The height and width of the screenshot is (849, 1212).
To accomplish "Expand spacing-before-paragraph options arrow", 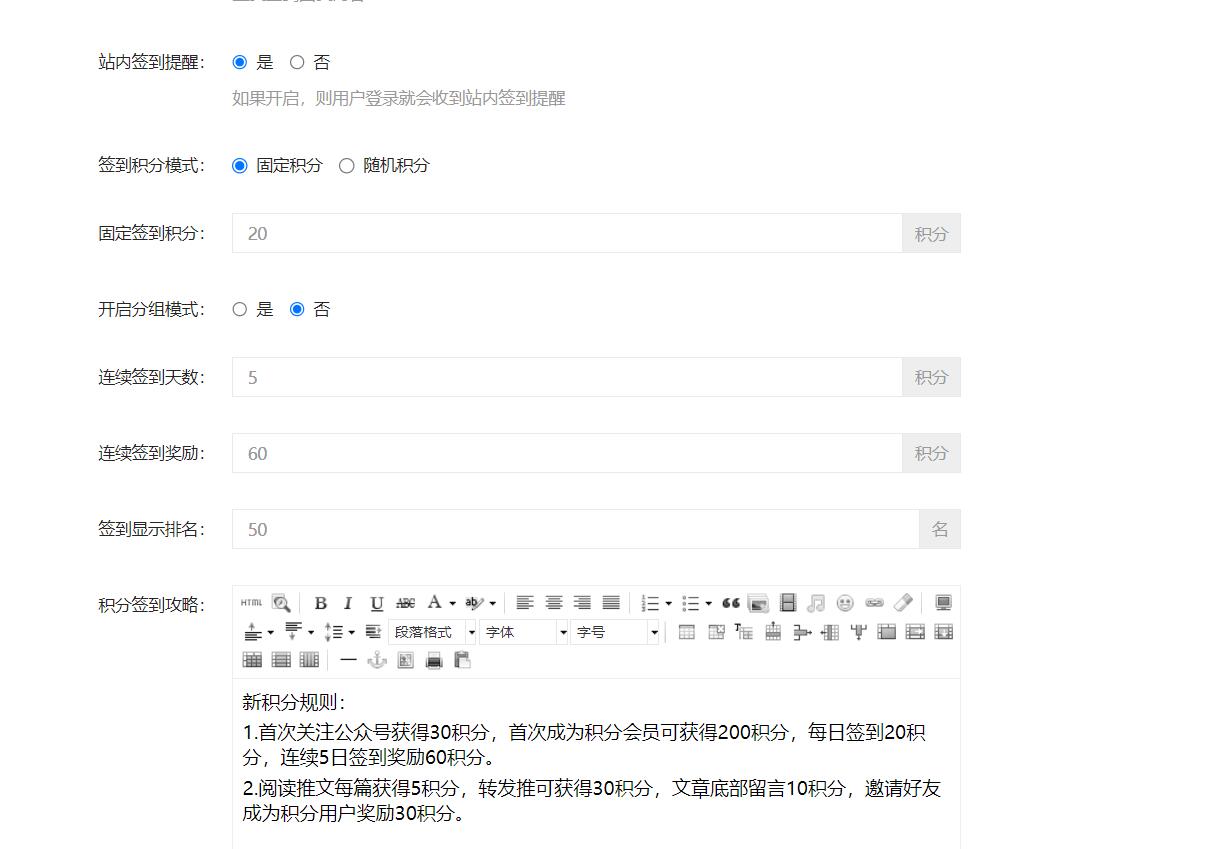I will click(270, 632).
